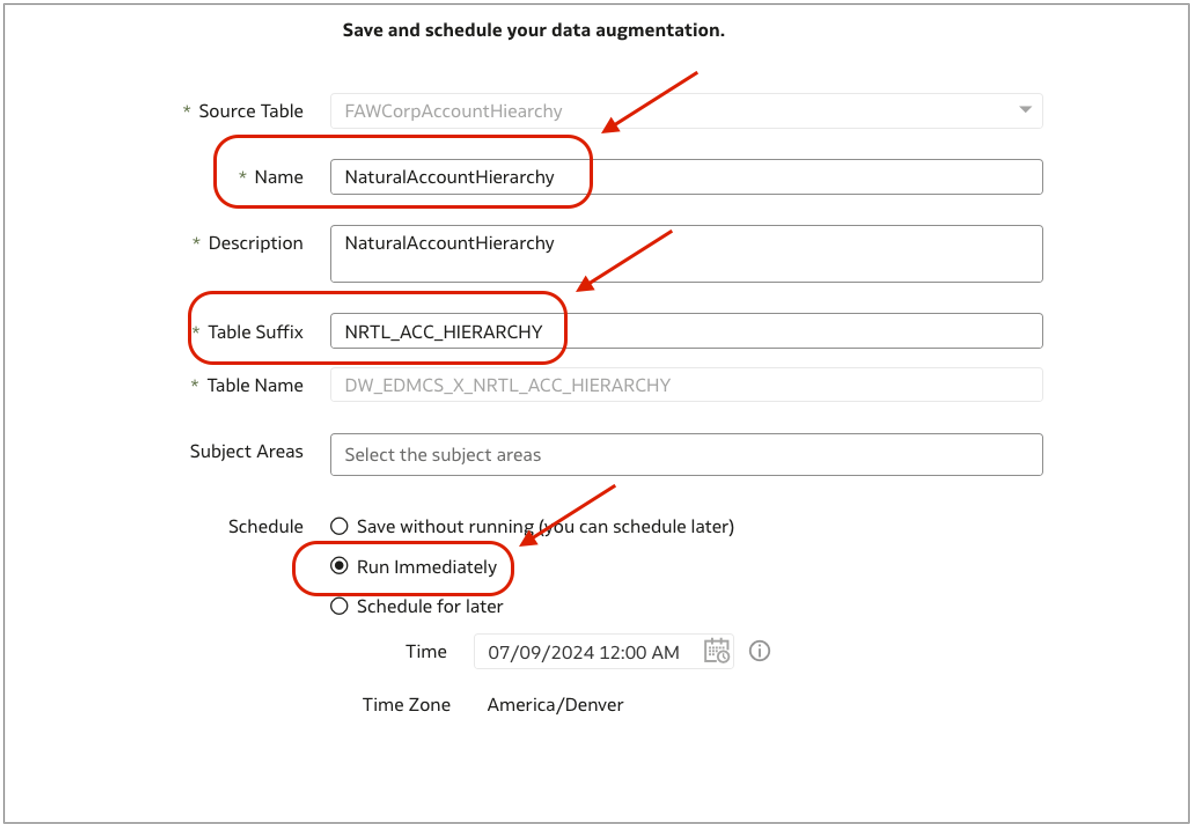Screen dimensions: 1192x826
Task: Click the disabled Table Name field
Action: [686, 385]
